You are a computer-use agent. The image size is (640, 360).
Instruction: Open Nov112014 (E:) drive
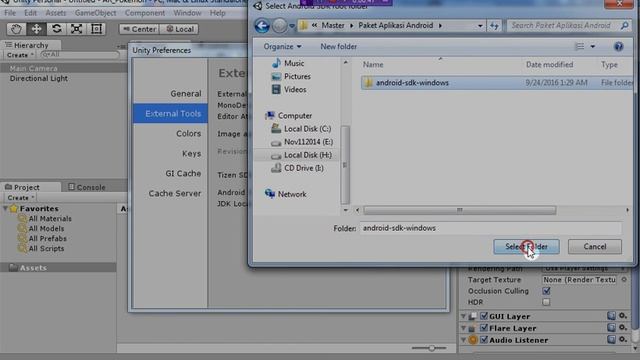pos(308,142)
